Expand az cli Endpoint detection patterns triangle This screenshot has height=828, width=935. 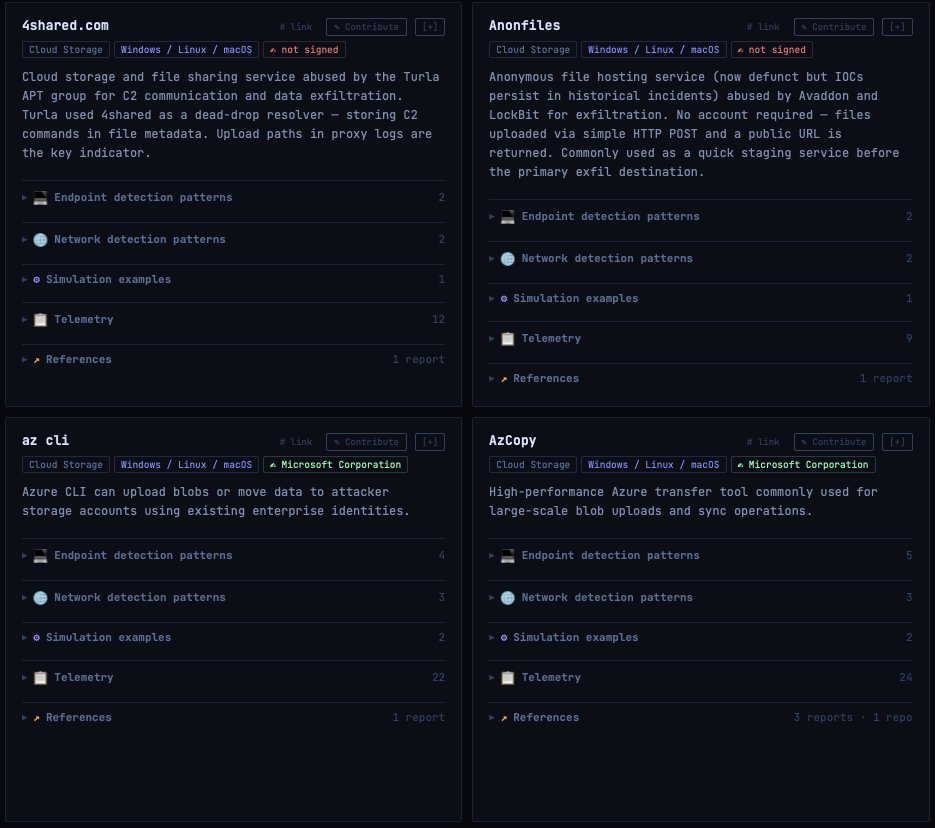point(24,555)
